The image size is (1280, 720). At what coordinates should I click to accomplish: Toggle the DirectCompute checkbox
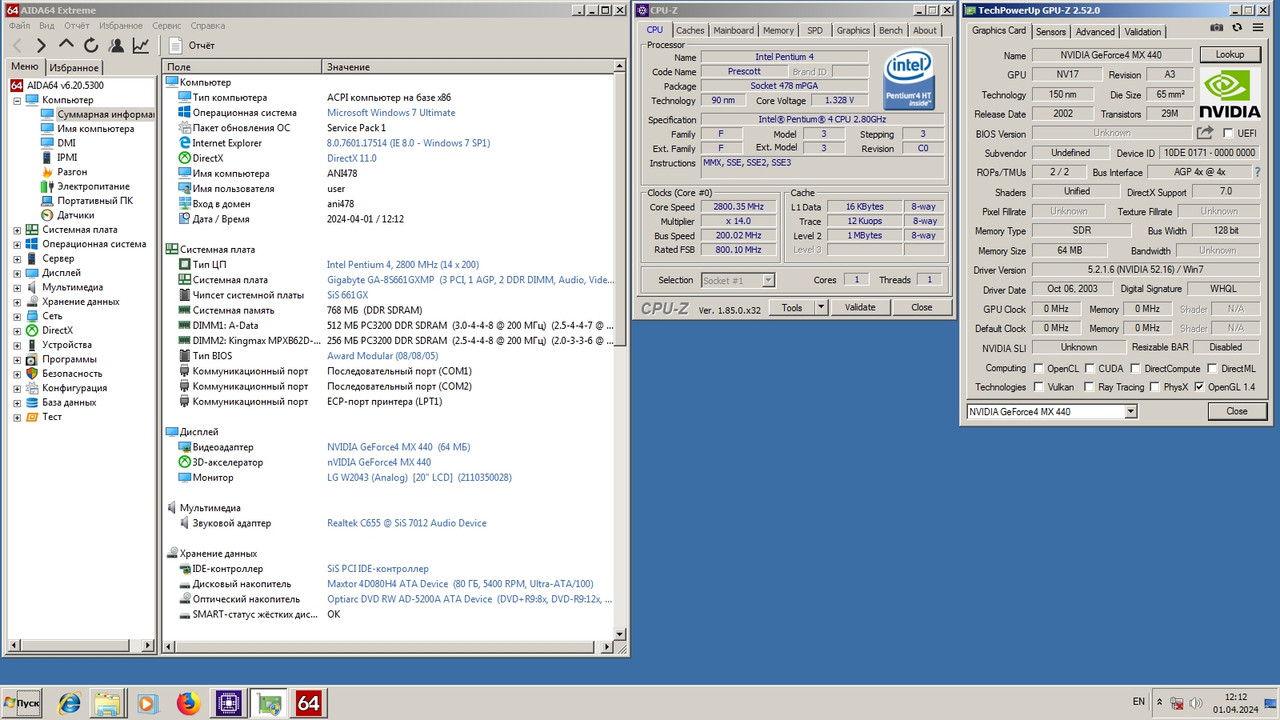(1135, 369)
